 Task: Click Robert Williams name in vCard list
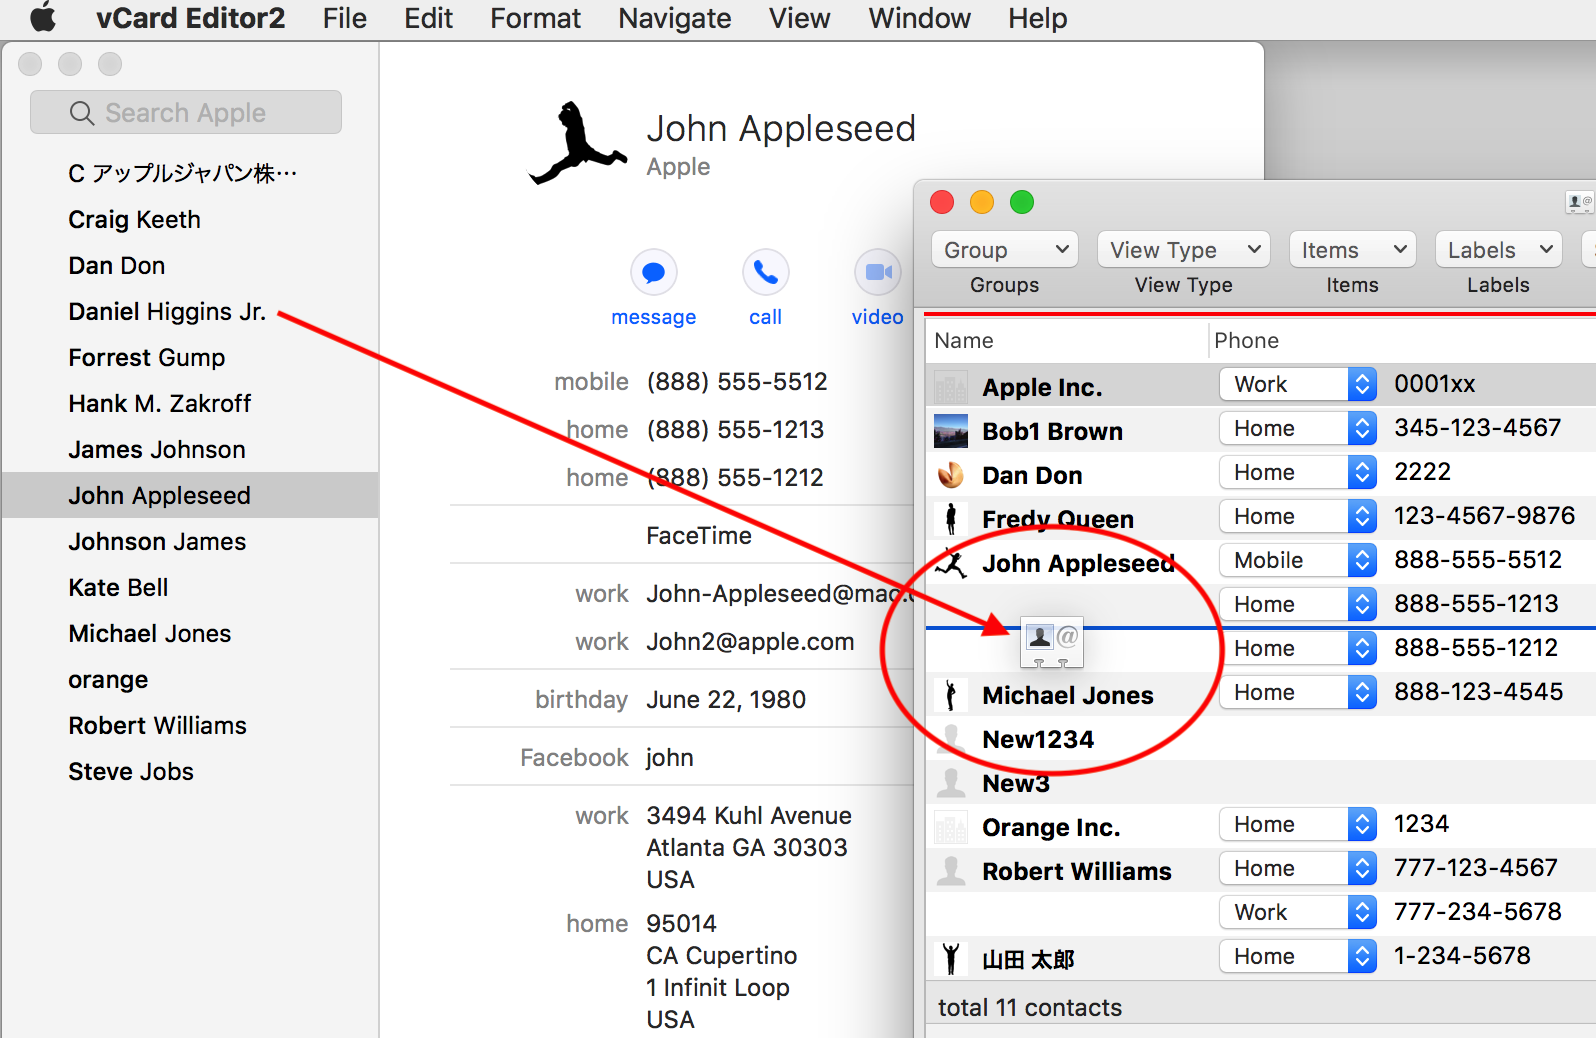coord(1076,871)
